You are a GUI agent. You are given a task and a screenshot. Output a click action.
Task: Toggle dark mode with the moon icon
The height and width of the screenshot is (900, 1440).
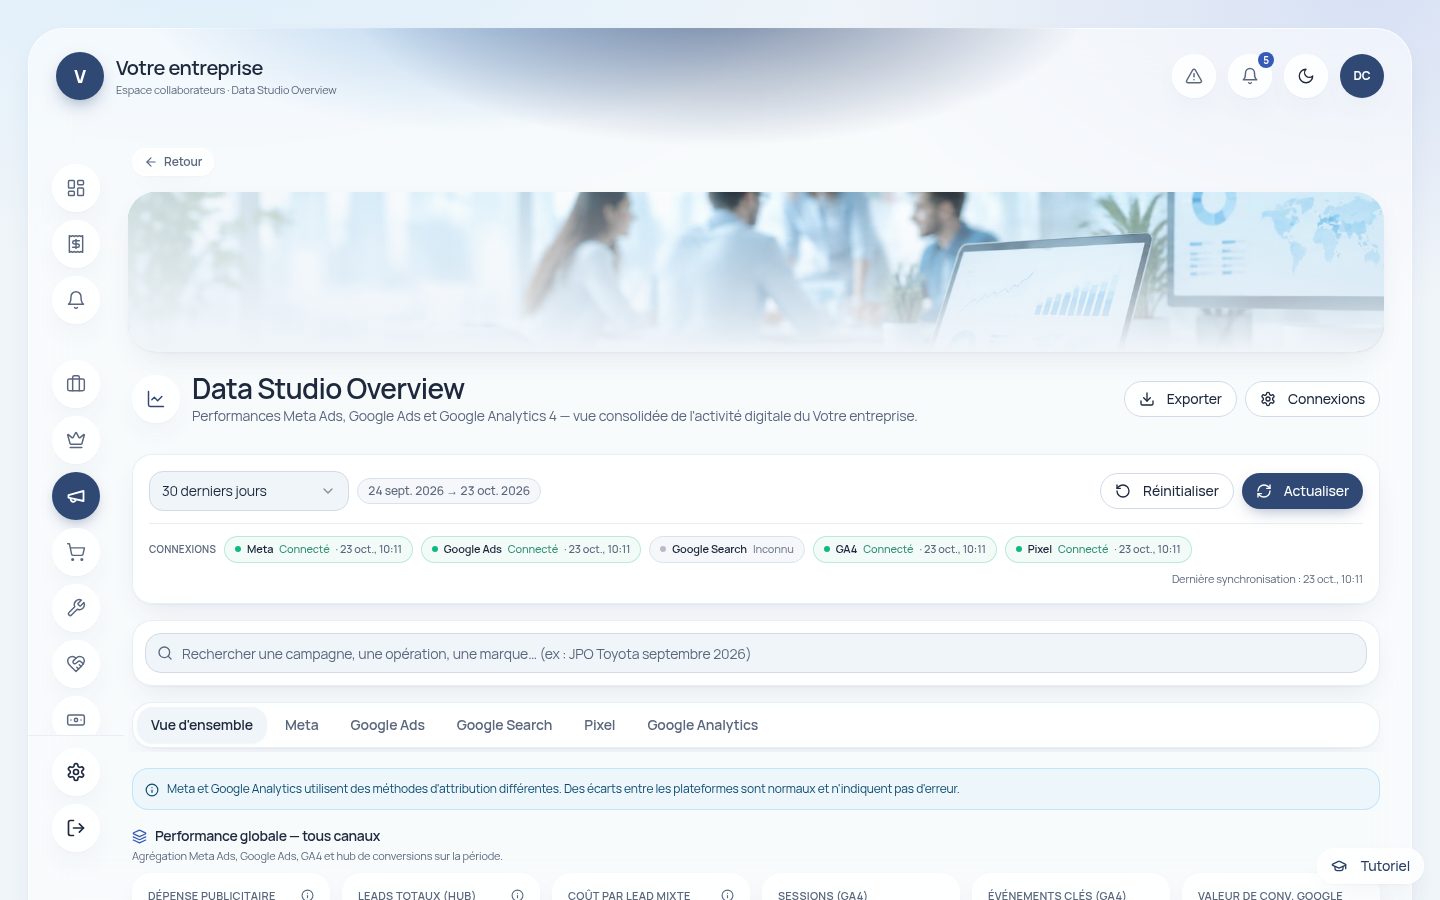pos(1306,76)
